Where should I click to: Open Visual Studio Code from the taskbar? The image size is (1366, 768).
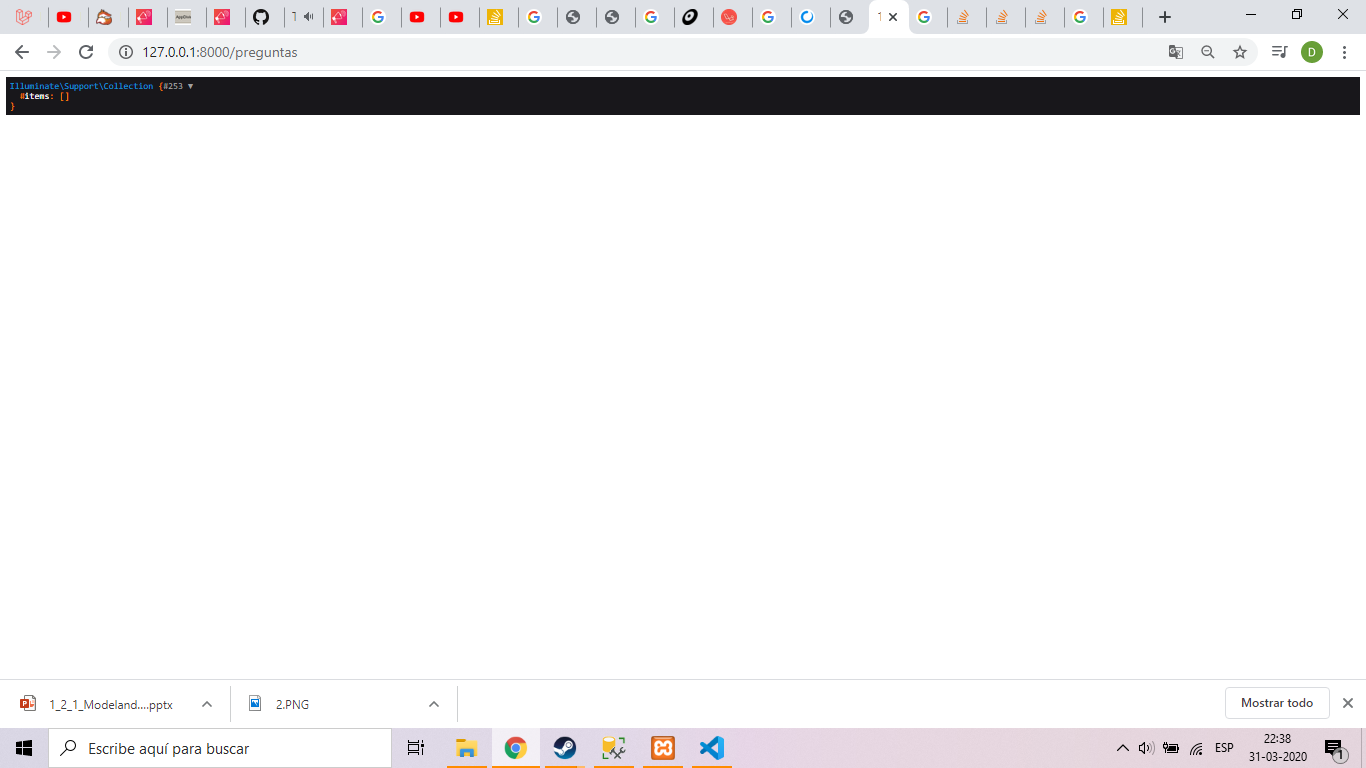pos(712,748)
